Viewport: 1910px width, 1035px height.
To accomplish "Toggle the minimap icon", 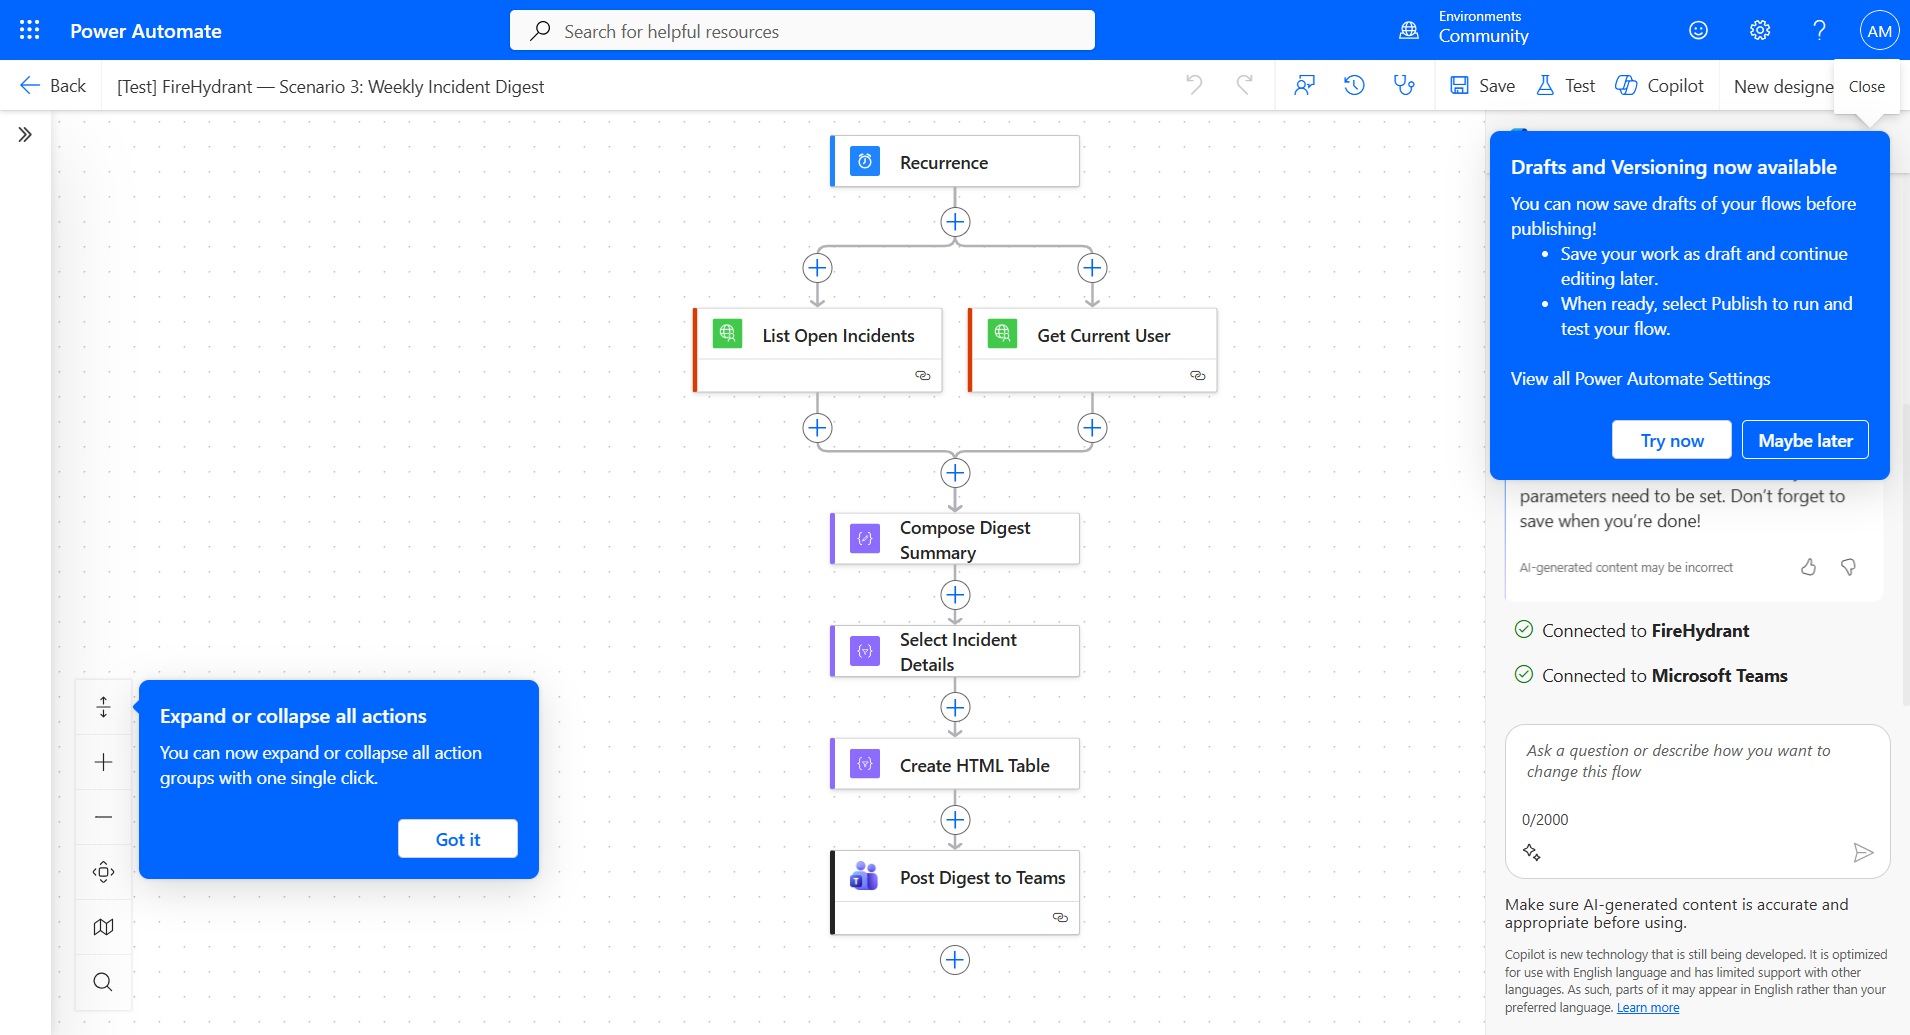I will [103, 927].
